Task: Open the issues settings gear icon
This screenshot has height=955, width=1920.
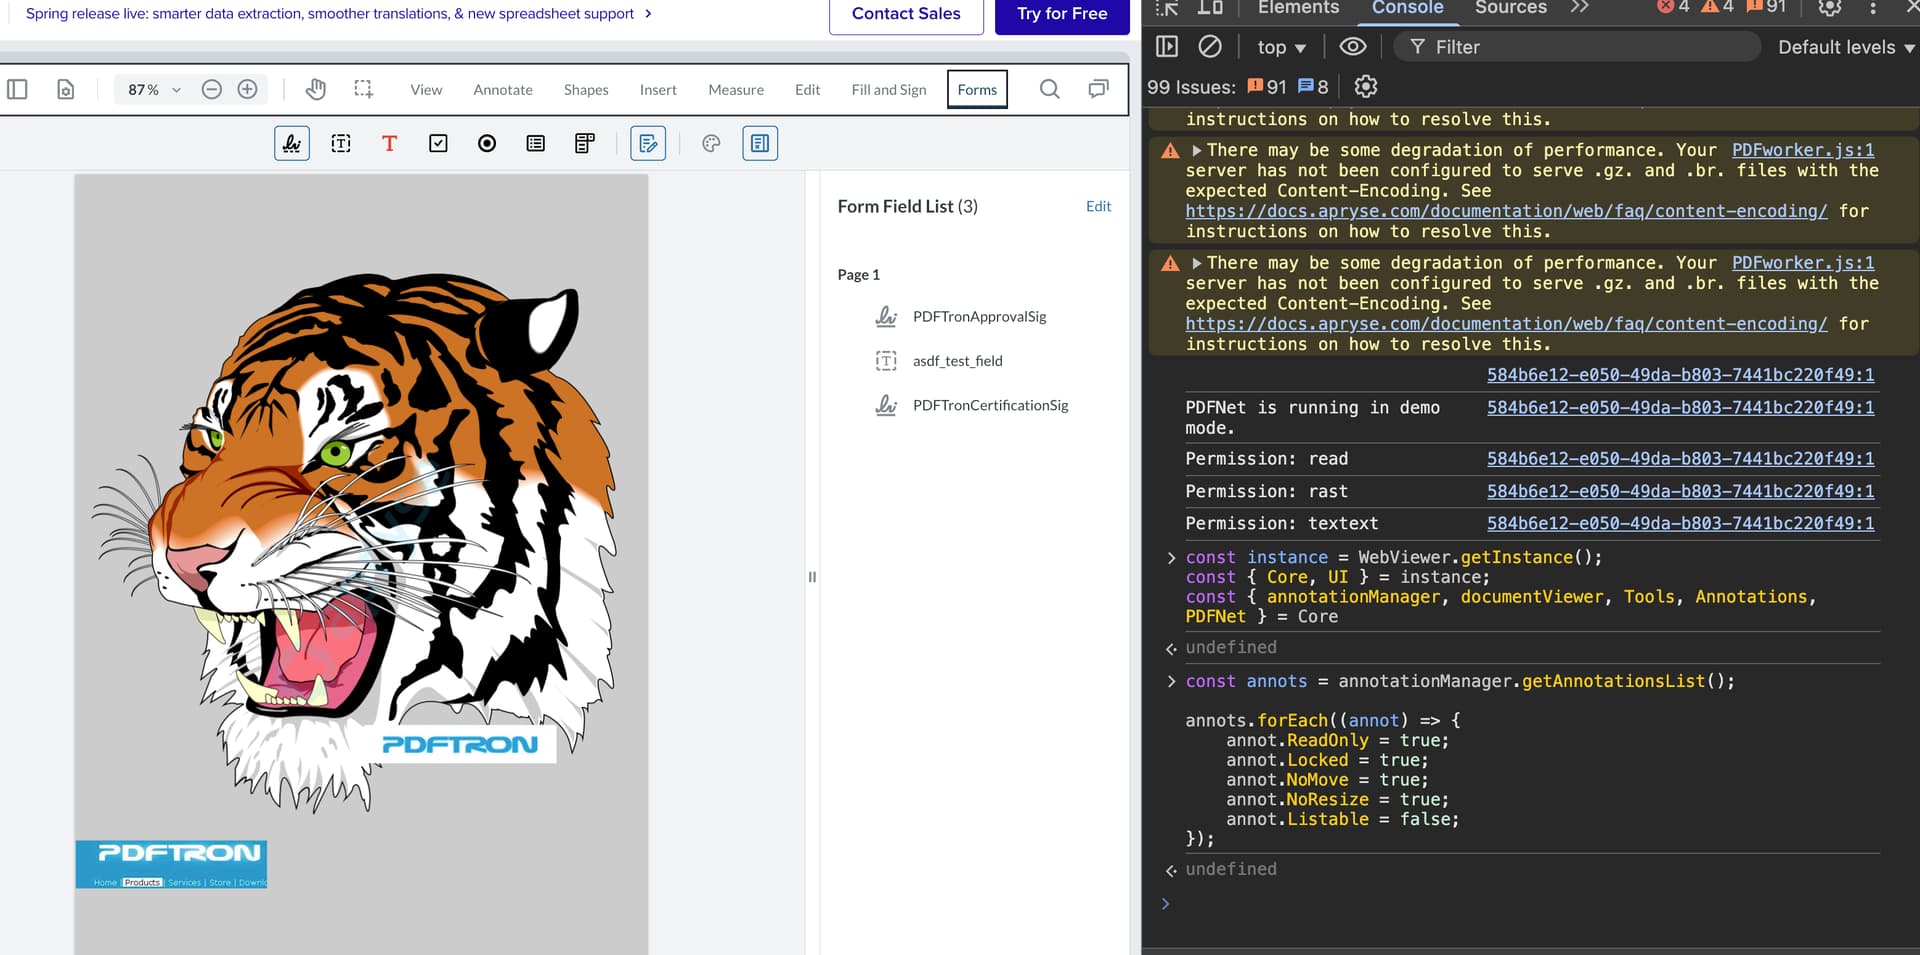Action: [x=1365, y=86]
